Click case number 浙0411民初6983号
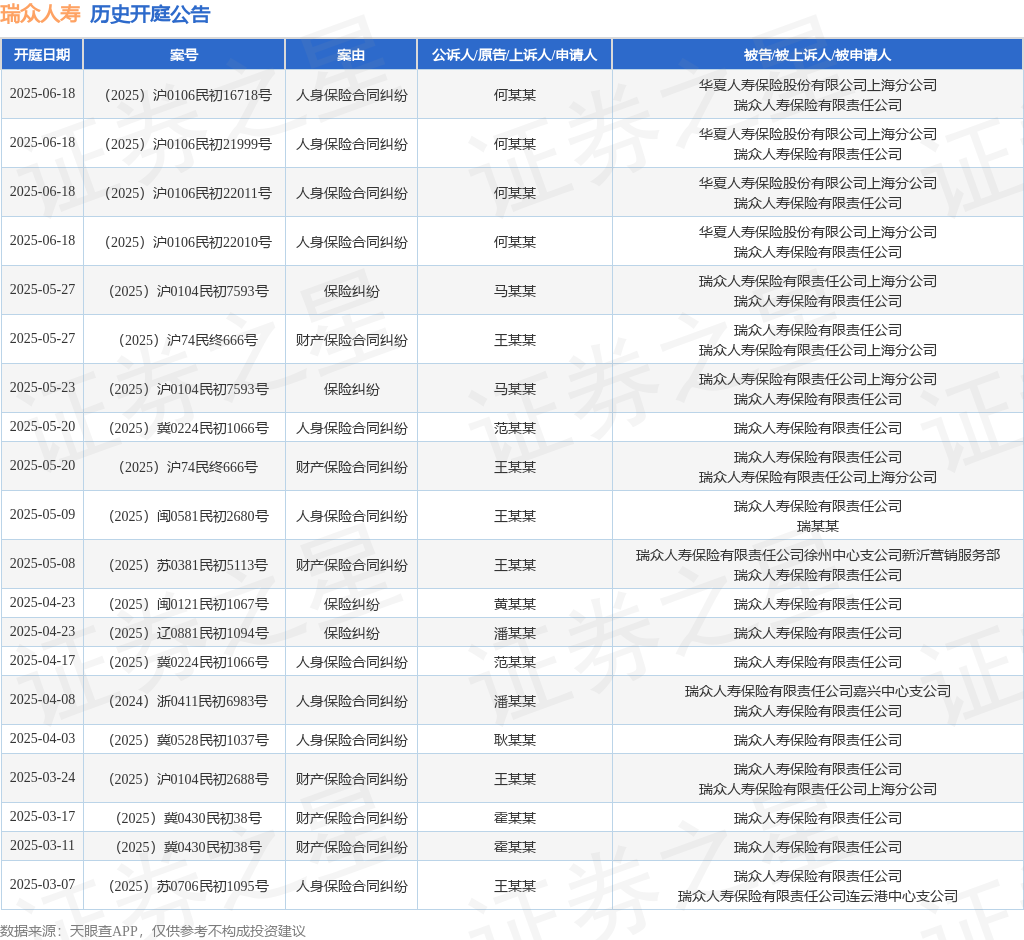This screenshot has height=940, width=1024. [x=188, y=701]
